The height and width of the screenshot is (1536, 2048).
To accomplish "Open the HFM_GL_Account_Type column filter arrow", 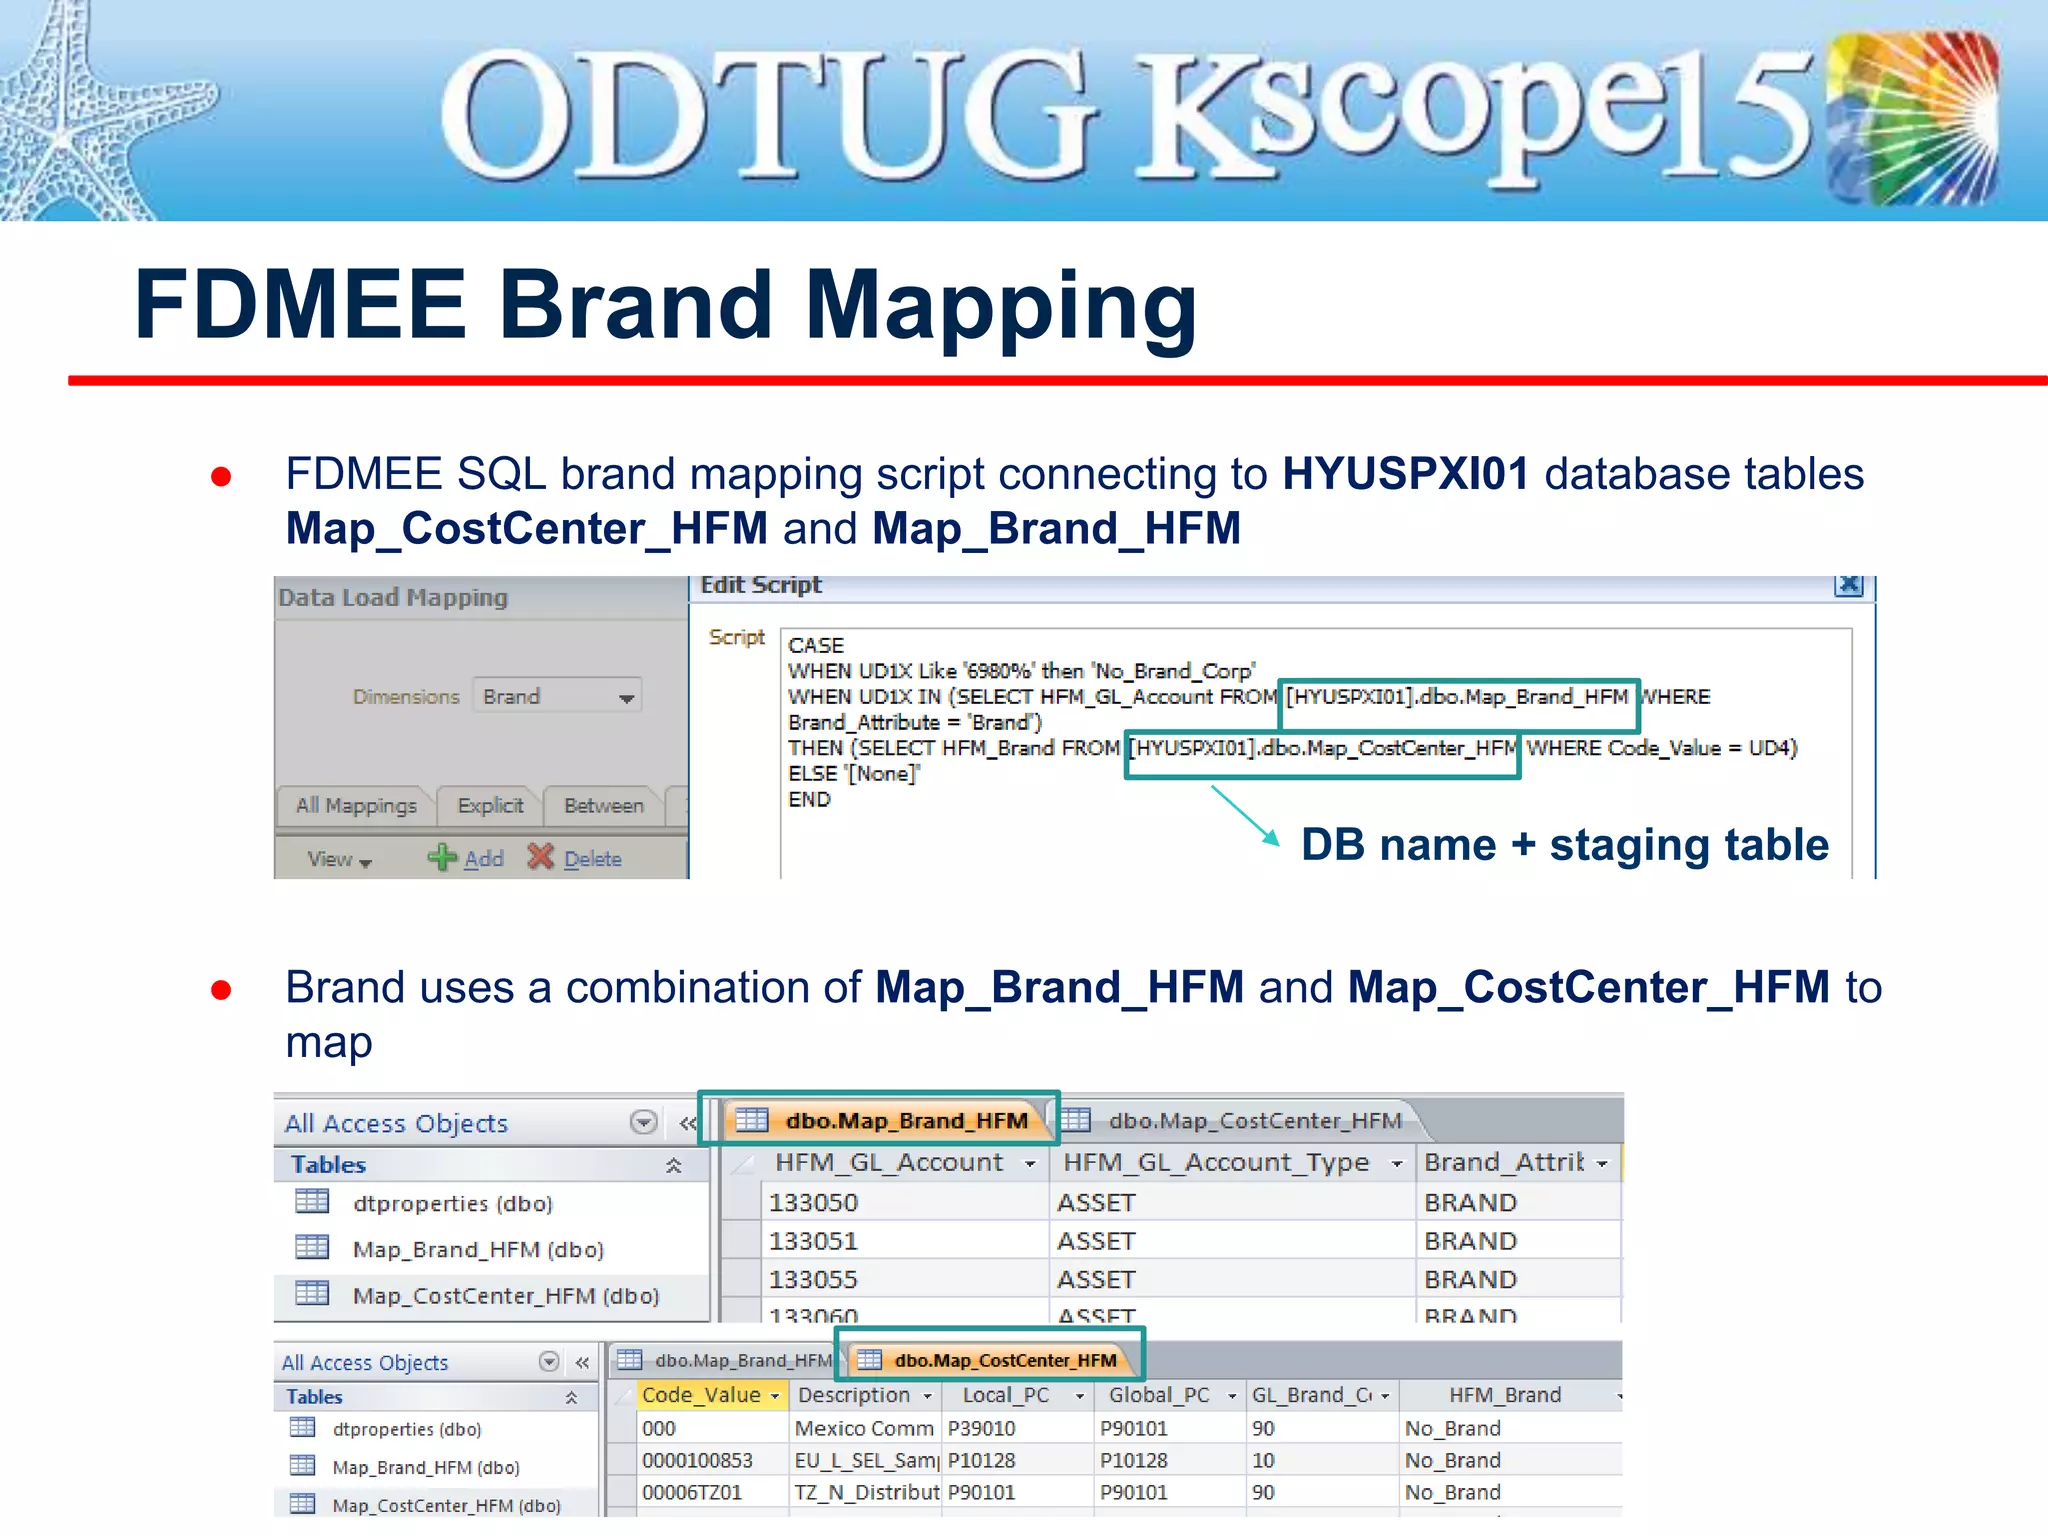I will 1397,1163.
